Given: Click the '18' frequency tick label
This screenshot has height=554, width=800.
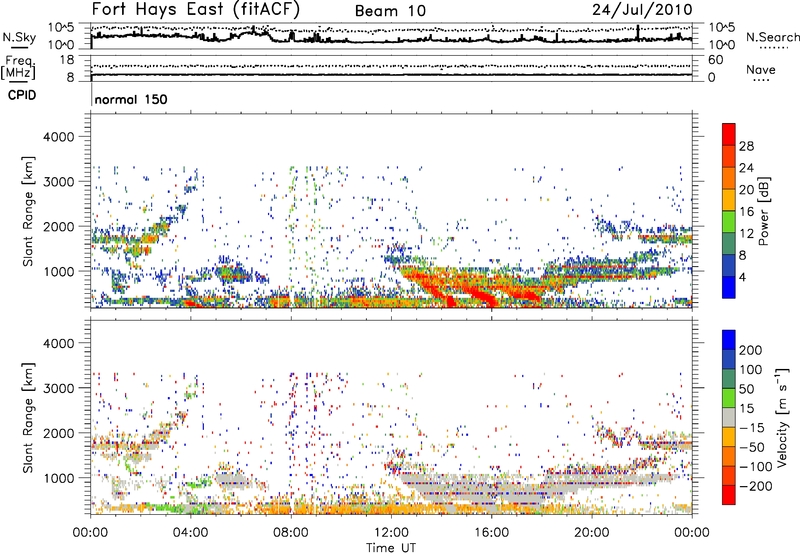Looking at the screenshot, I should coord(66,60).
